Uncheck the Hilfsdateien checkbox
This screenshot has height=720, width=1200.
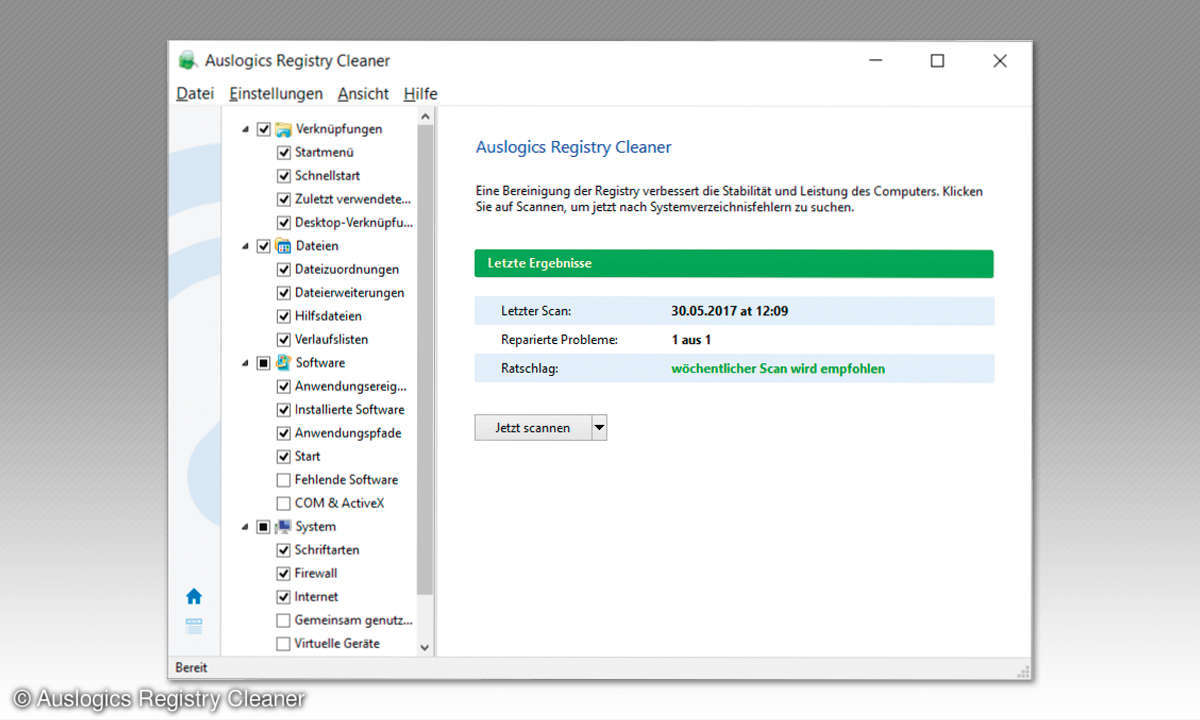point(283,316)
